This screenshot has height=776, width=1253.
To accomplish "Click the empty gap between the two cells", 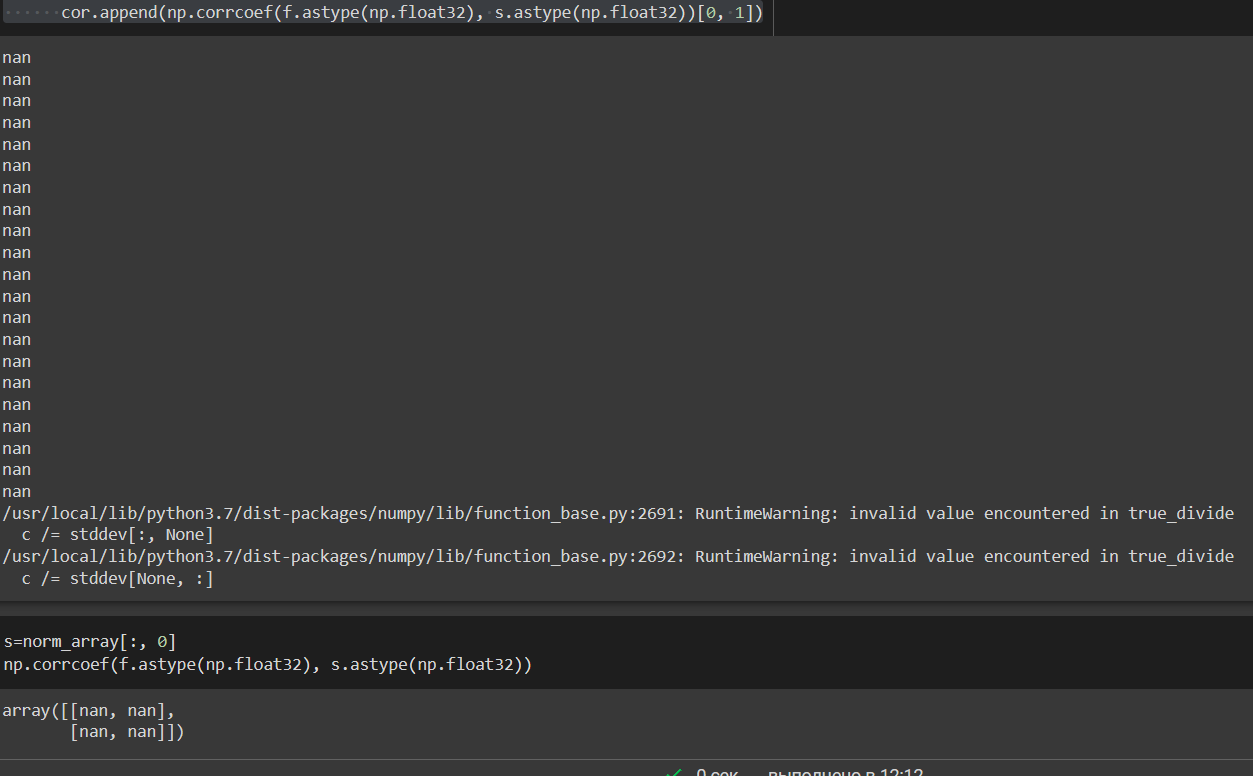I will 600,608.
